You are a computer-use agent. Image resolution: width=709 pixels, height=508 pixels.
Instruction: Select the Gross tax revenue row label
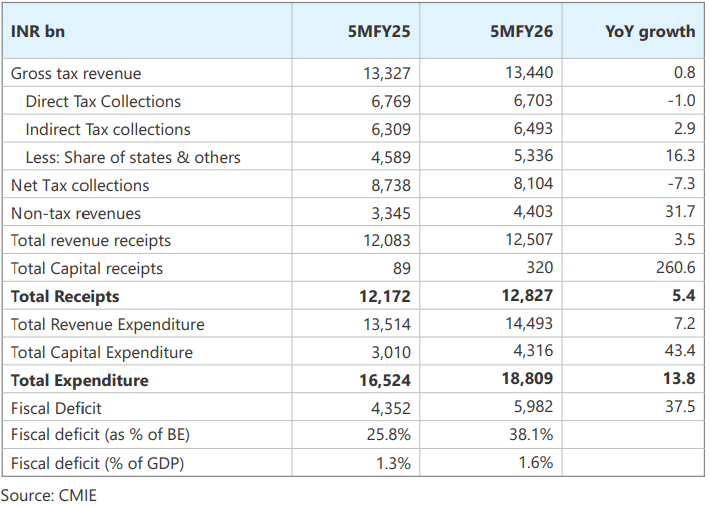[x=76, y=73]
